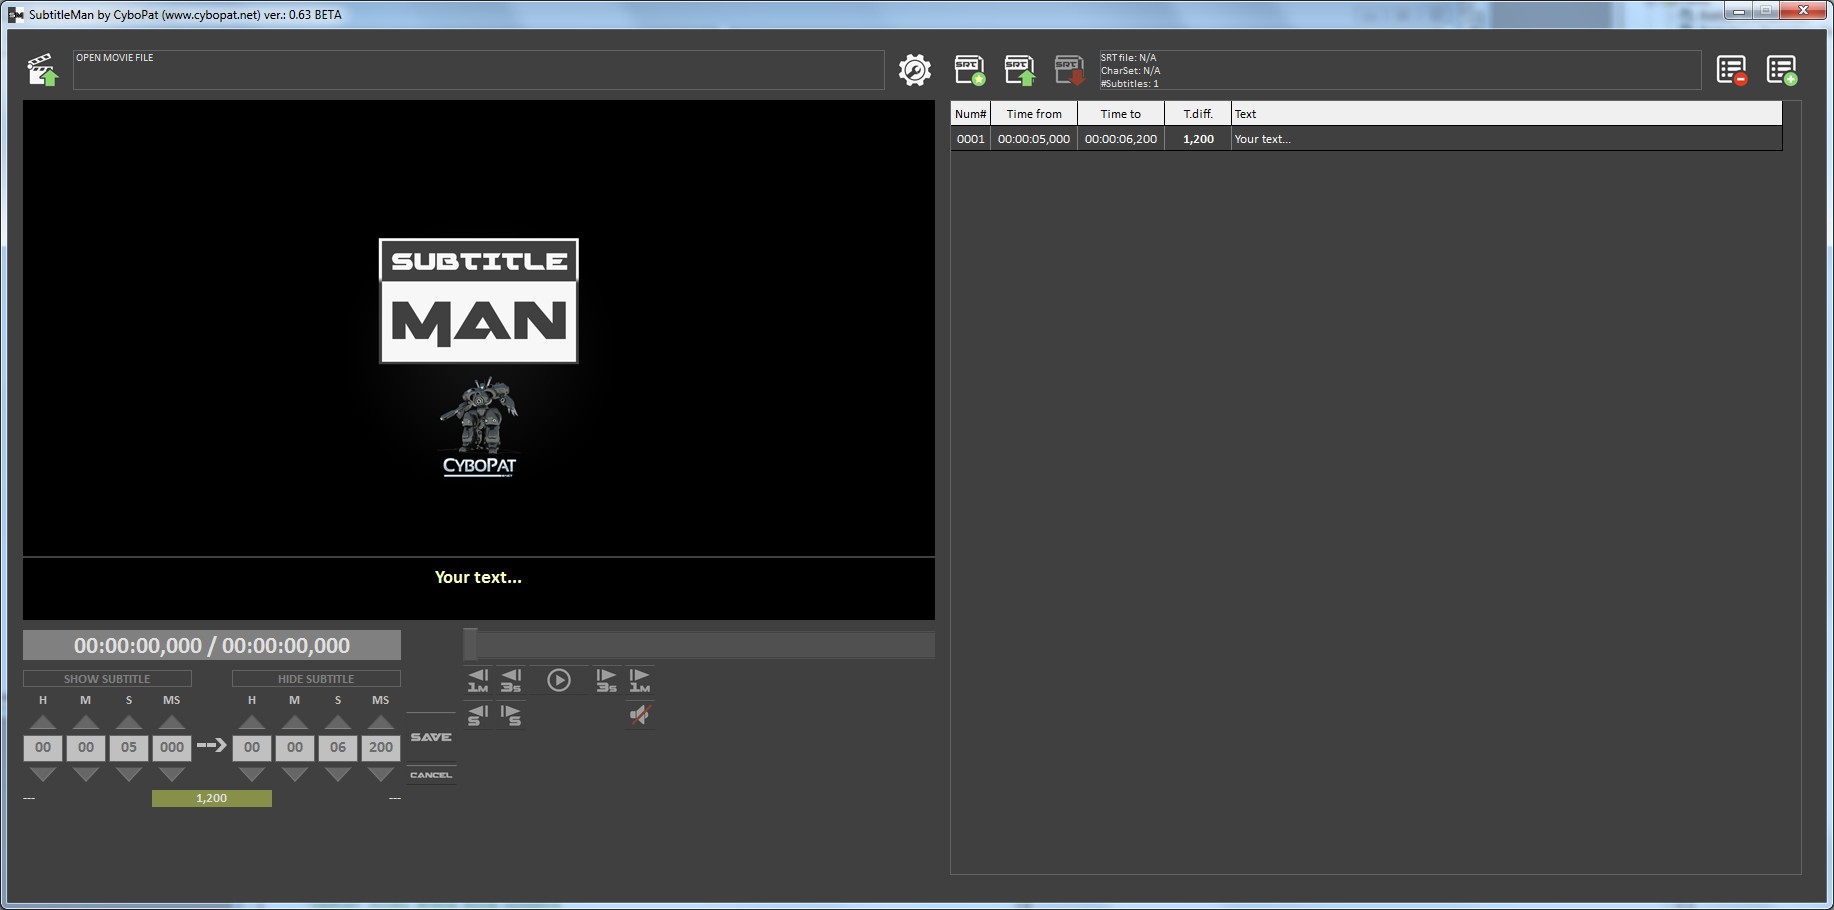Click 'Your text...' subtitle preview
The image size is (1834, 910).
pyautogui.click(x=478, y=578)
